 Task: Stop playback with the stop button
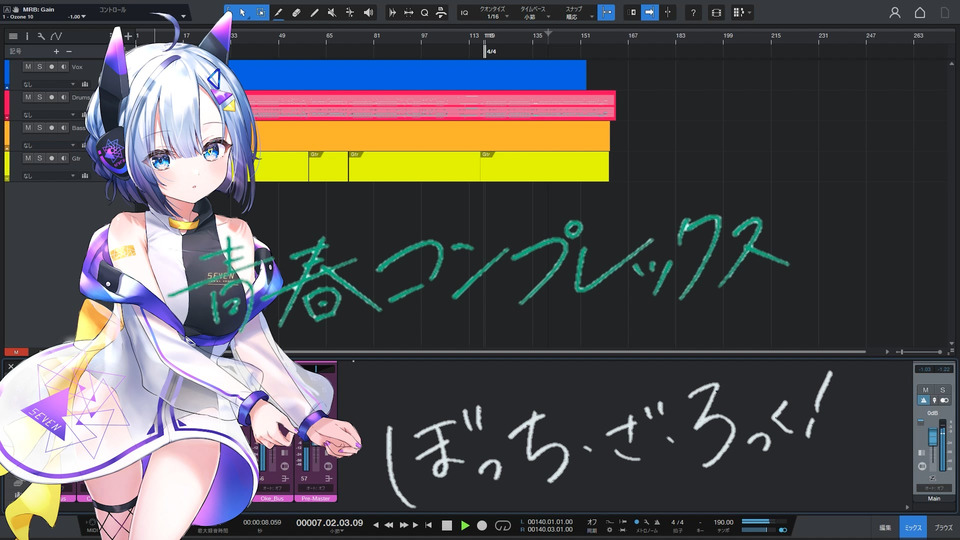point(447,525)
